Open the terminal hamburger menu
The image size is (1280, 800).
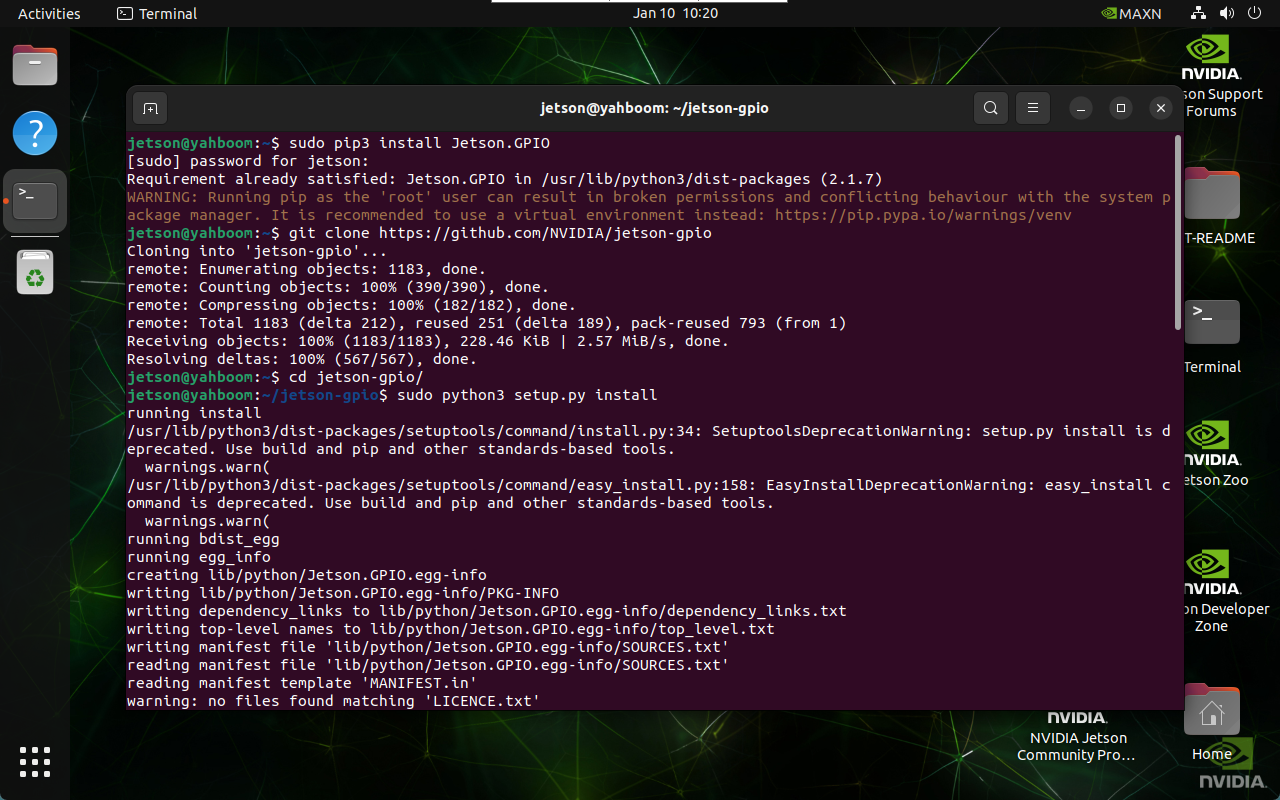pyautogui.click(x=1033, y=108)
